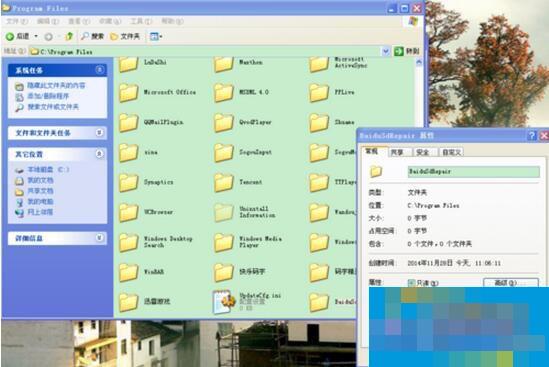Select the UCBrowser folder icon

tap(128, 213)
